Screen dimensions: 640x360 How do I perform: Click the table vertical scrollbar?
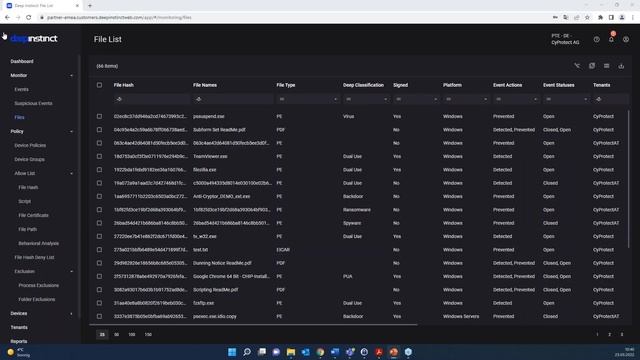pyautogui.click(x=628, y=178)
